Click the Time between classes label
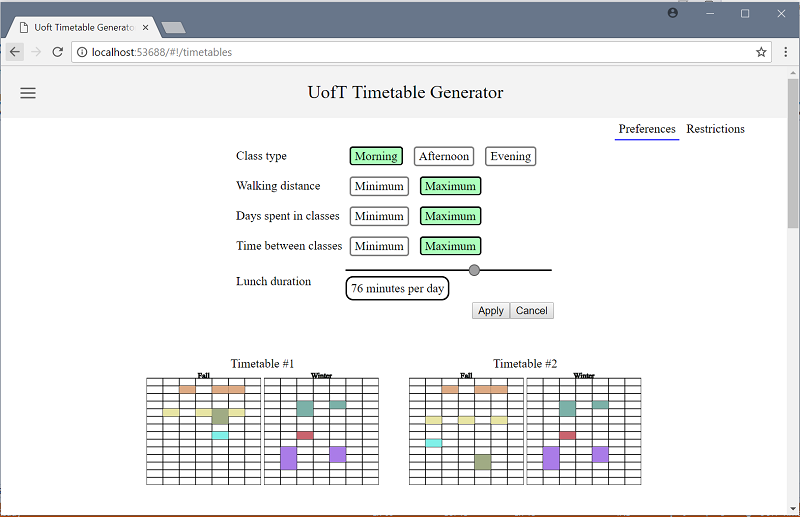The height and width of the screenshot is (517, 800). [x=289, y=246]
